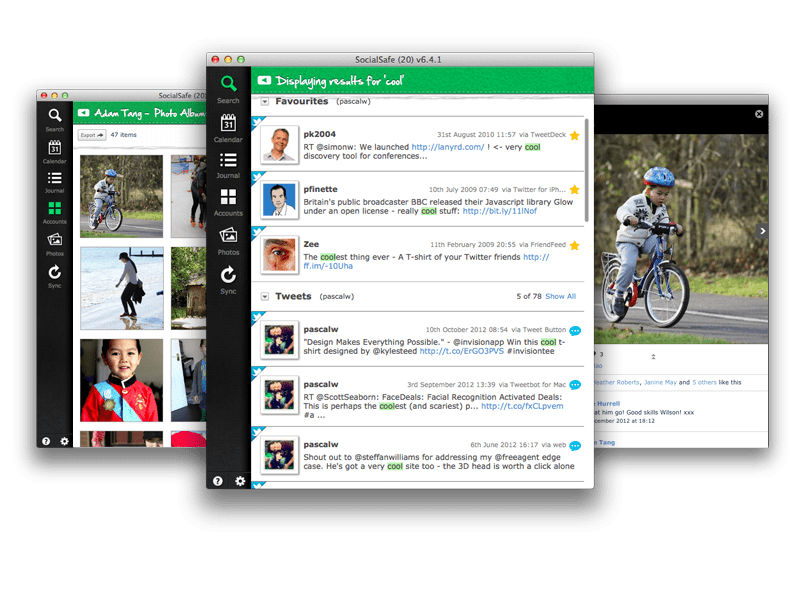Image resolution: width=800 pixels, height=600 pixels.
Task: Click the pk2004 username
Action: click(319, 134)
